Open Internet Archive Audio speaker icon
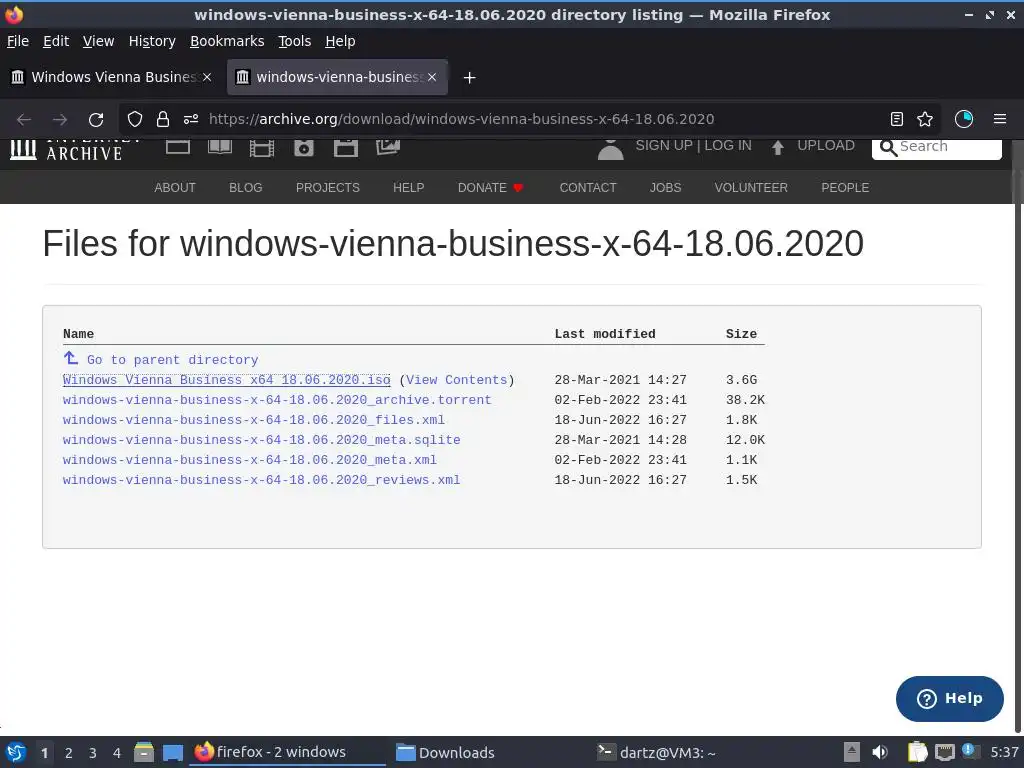1024x768 pixels. [x=304, y=148]
